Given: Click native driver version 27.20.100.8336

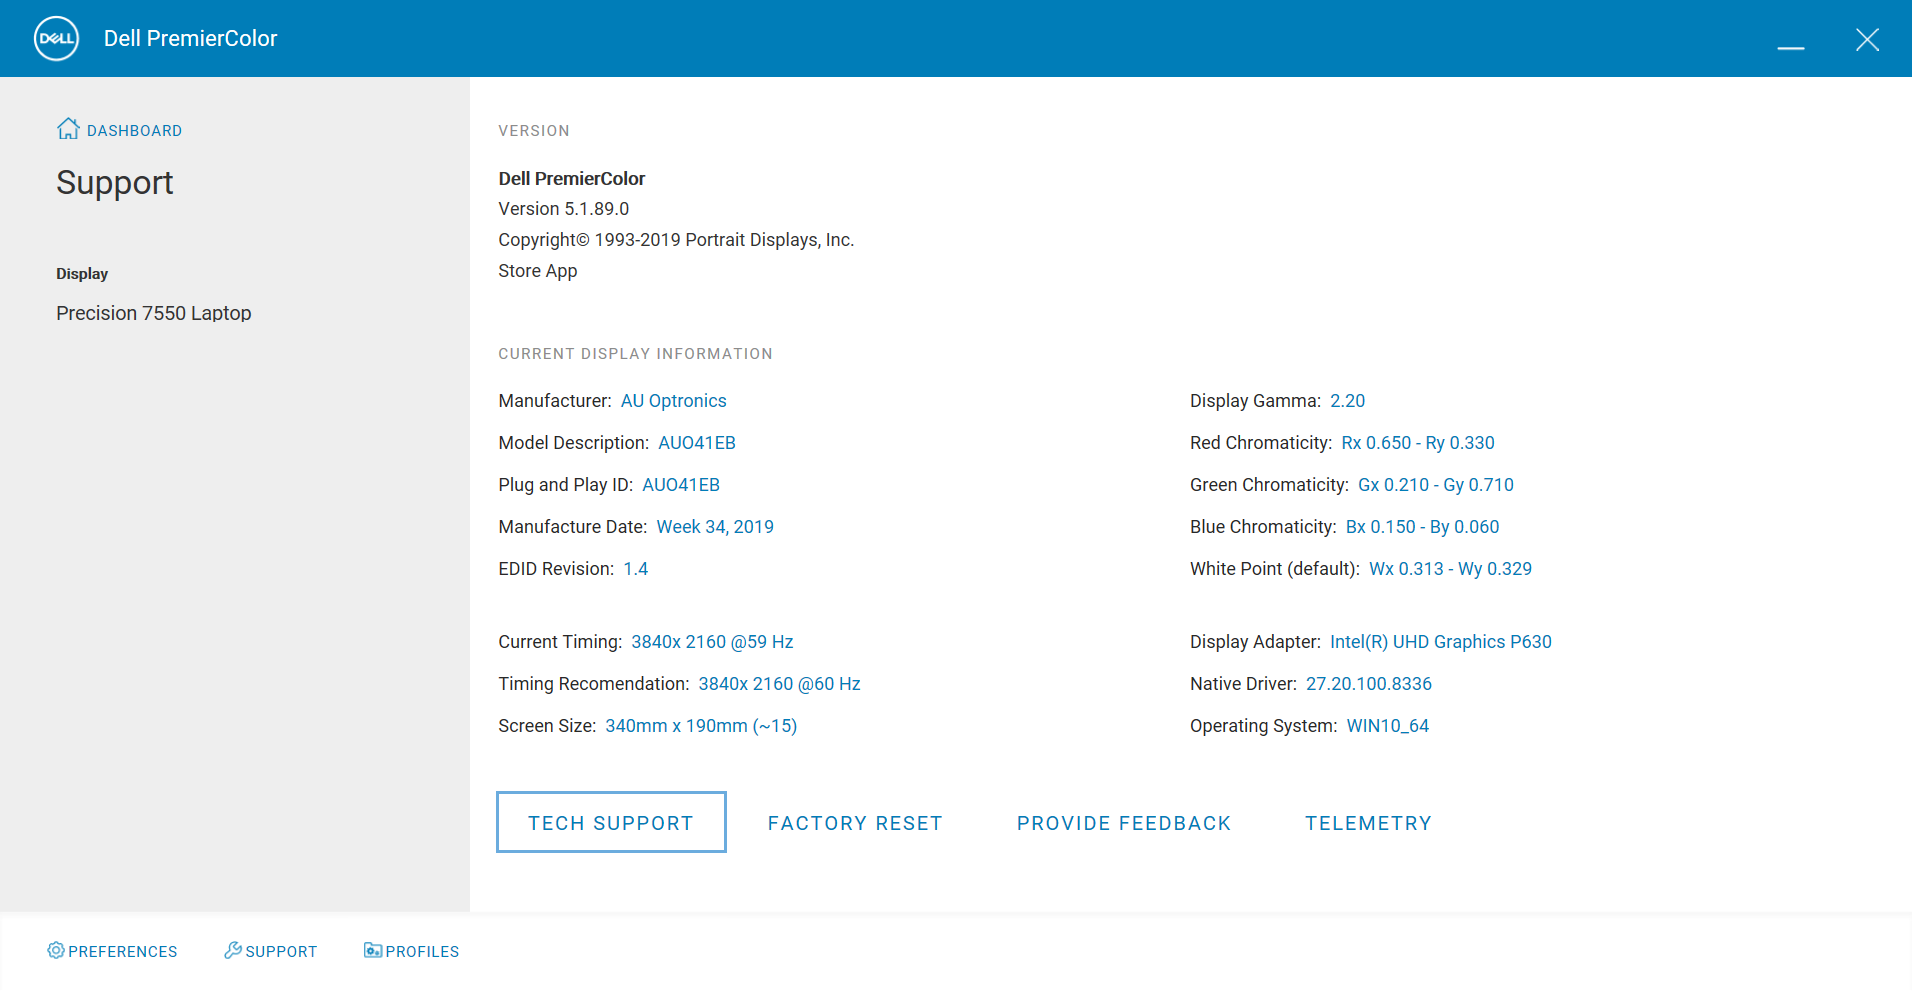Looking at the screenshot, I should 1368,684.
